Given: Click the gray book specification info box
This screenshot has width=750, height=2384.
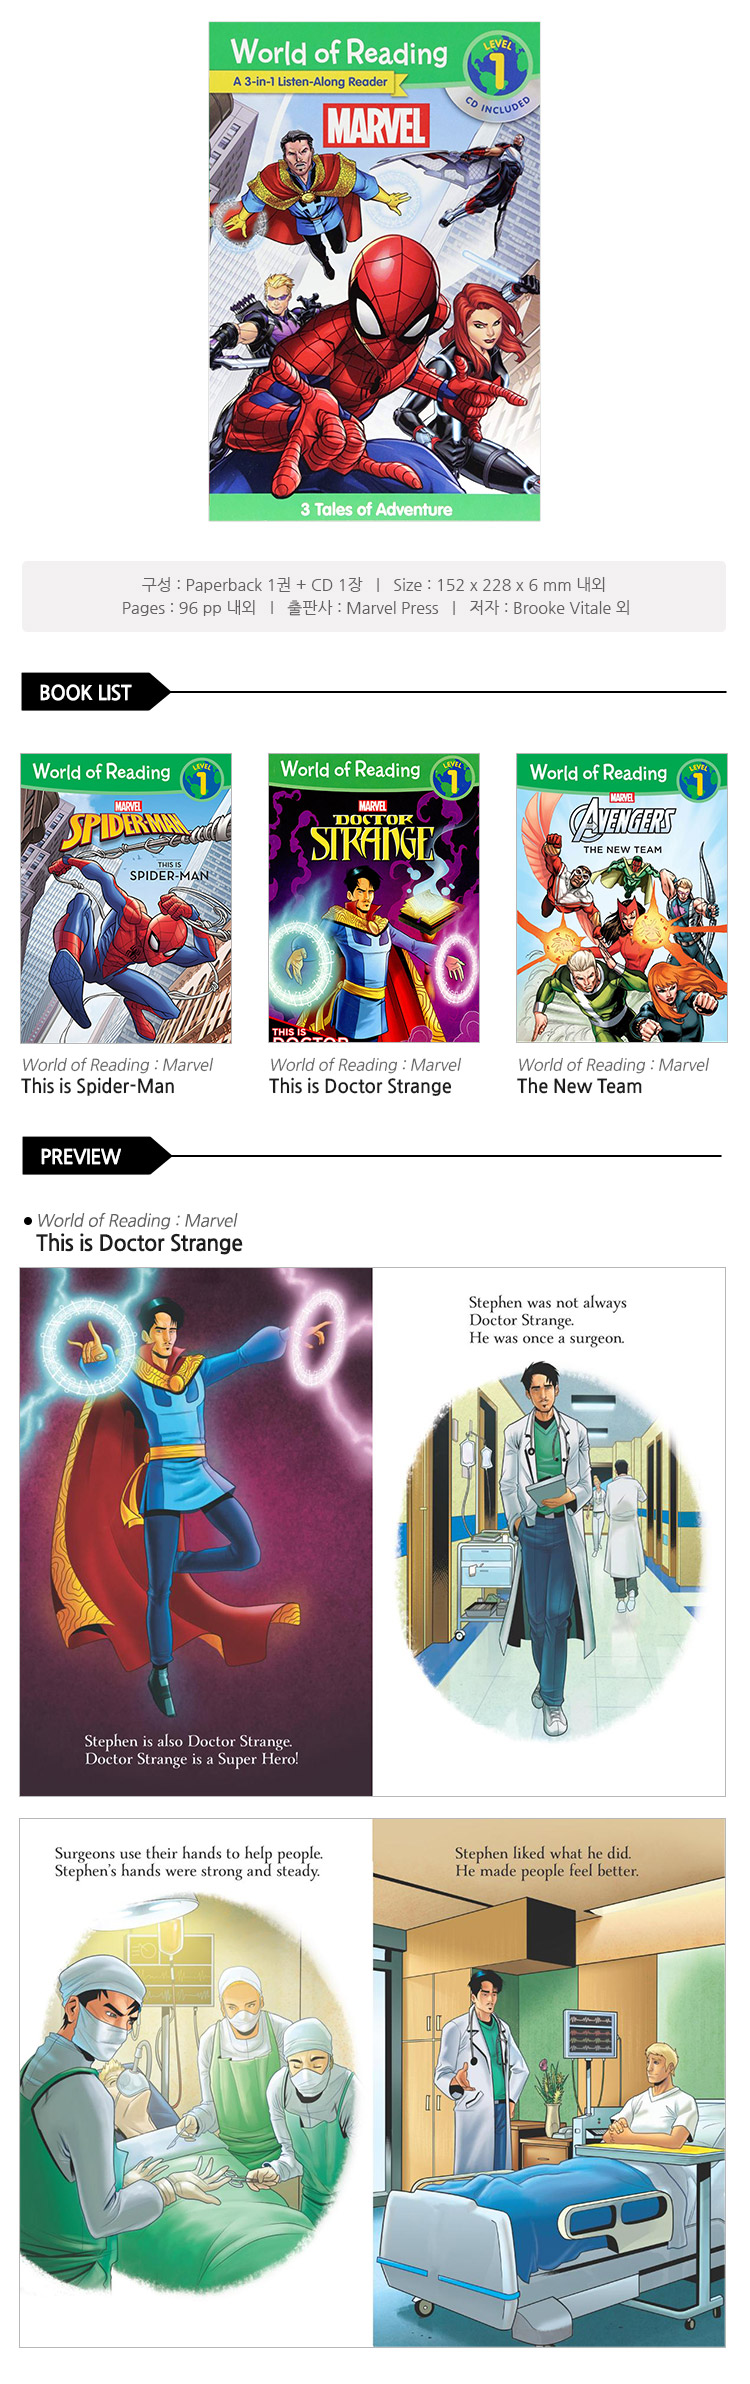Looking at the screenshot, I should point(374,596).
